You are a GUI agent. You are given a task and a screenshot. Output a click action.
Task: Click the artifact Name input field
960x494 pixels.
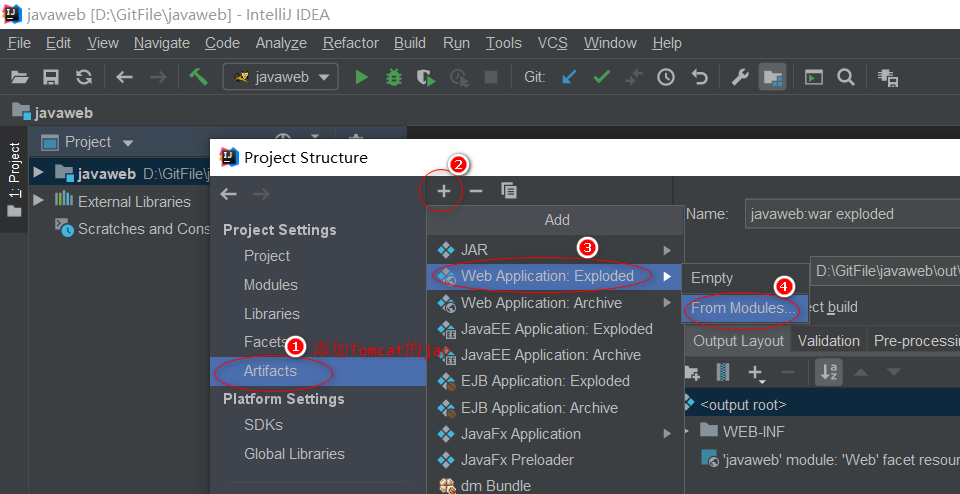852,214
